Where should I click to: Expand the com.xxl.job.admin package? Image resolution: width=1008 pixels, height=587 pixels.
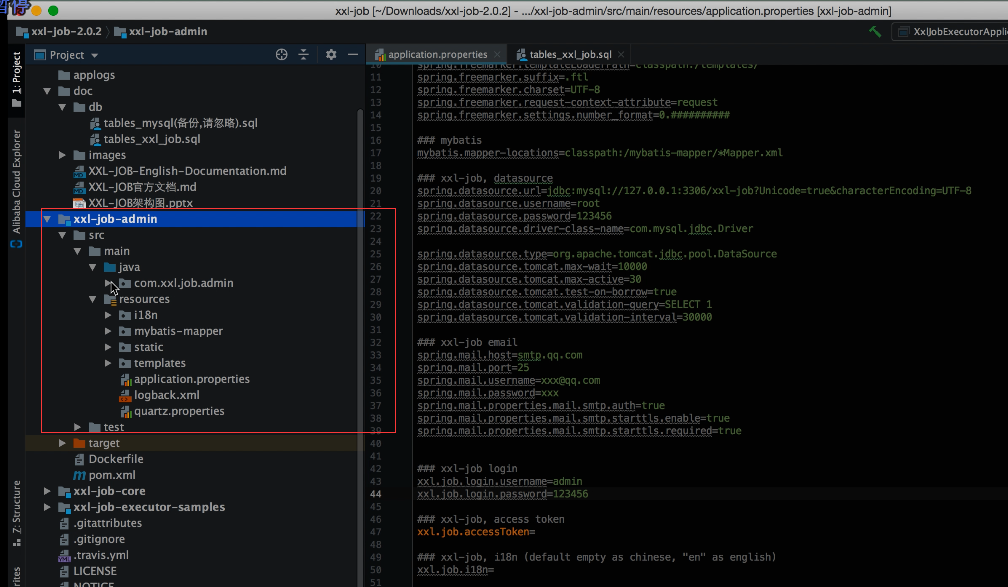pyautogui.click(x=108, y=283)
